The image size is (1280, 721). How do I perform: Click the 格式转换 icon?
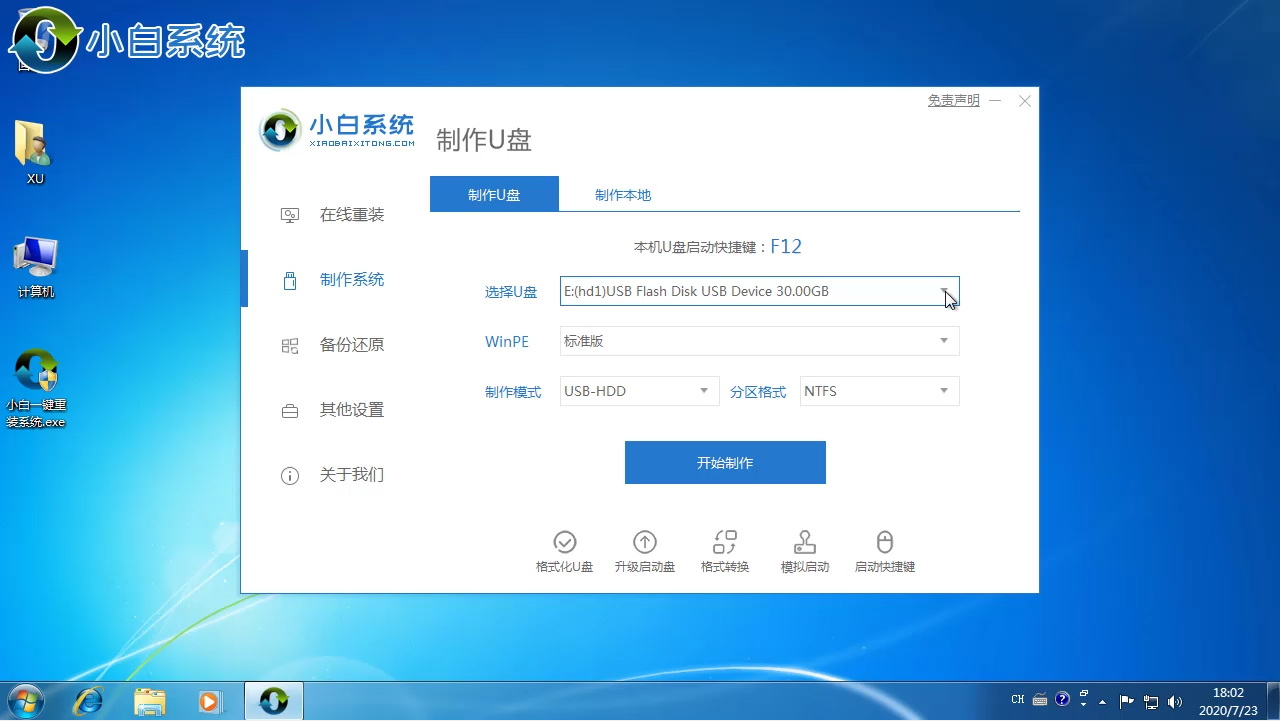pos(725,542)
